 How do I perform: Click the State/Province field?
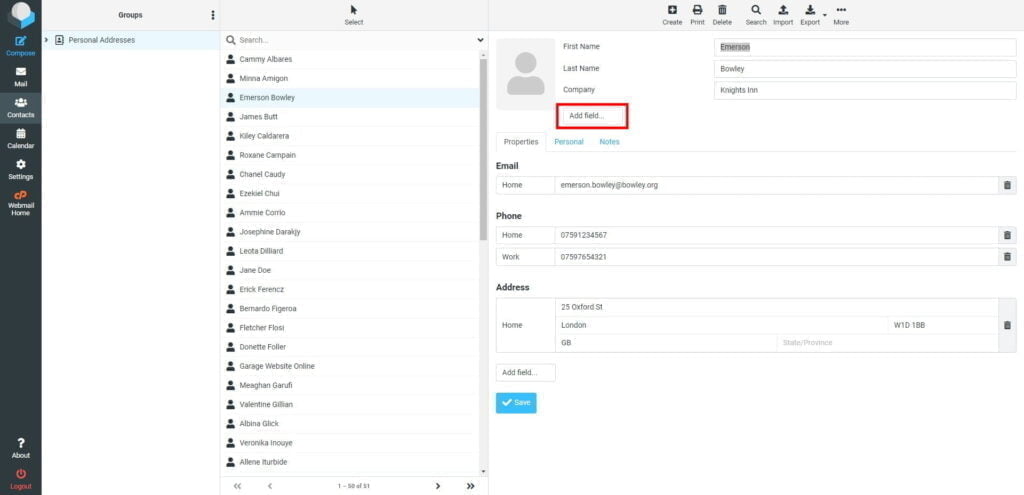coord(888,343)
